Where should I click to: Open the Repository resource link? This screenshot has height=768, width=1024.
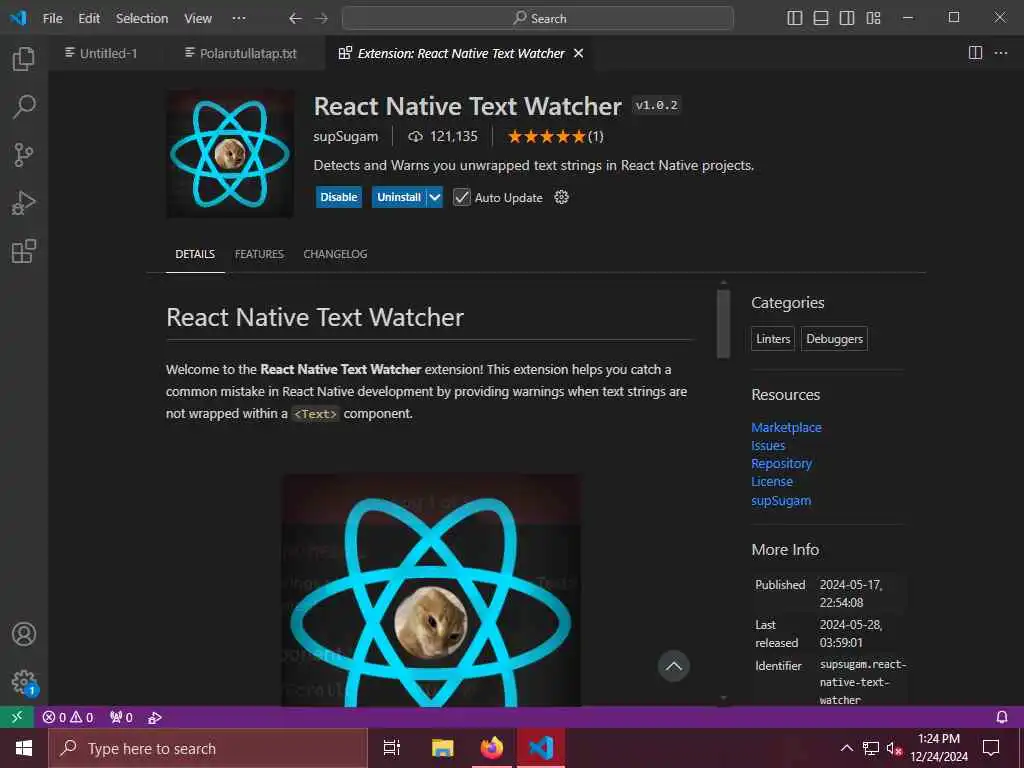click(x=782, y=463)
